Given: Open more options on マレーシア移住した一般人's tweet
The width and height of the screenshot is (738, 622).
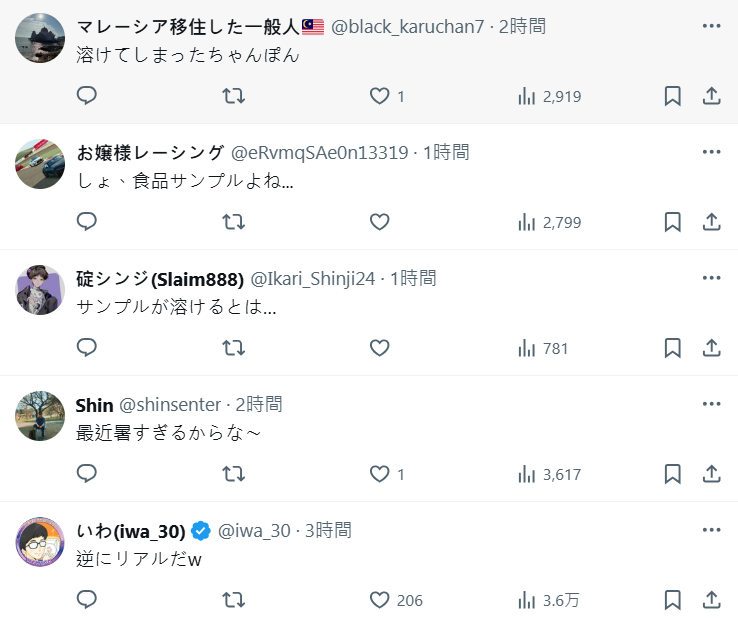Looking at the screenshot, I should pyautogui.click(x=711, y=26).
